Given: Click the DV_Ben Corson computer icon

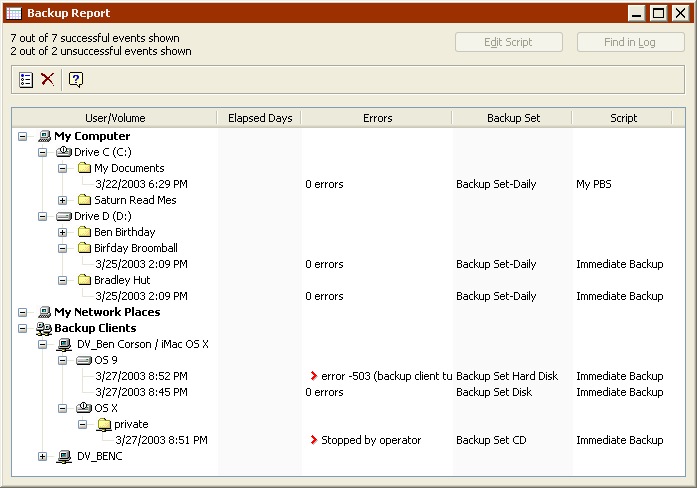Looking at the screenshot, I should pyautogui.click(x=64, y=344).
